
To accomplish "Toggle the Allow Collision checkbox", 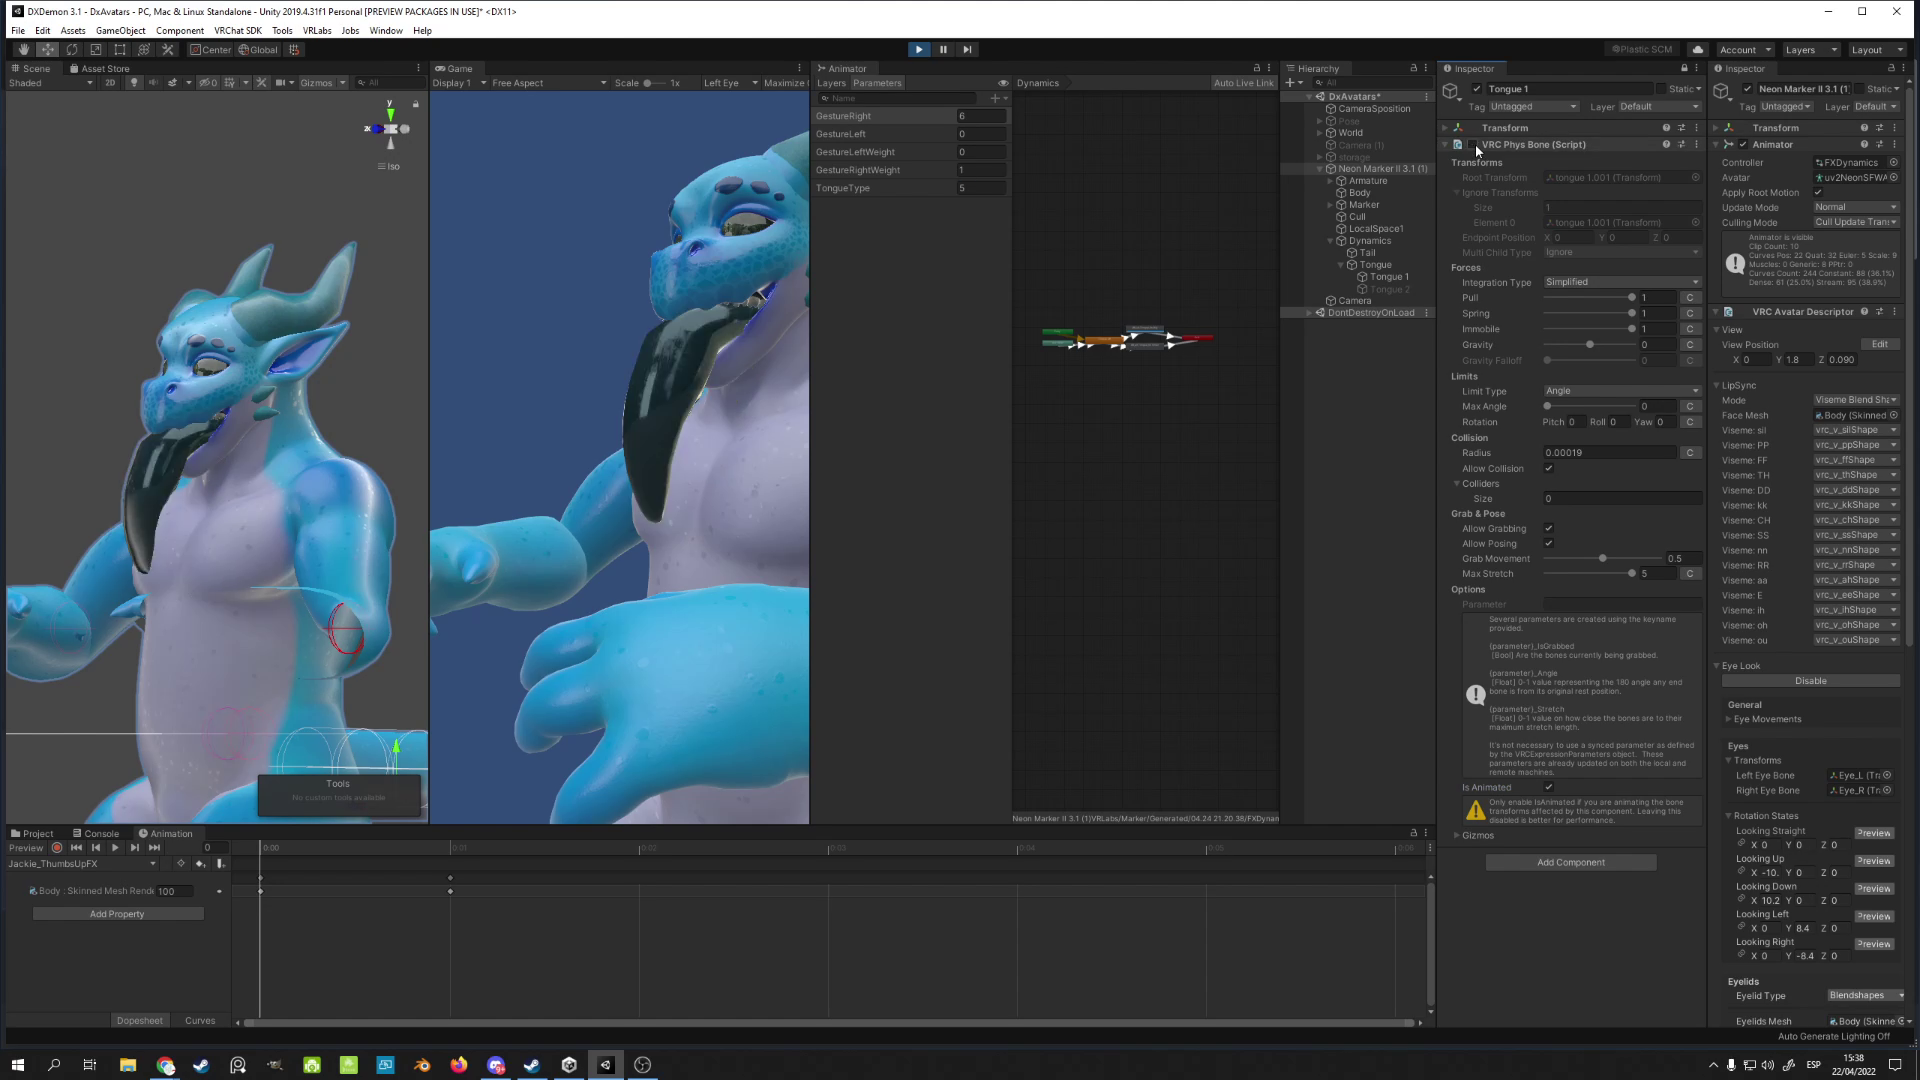I will (x=1549, y=469).
